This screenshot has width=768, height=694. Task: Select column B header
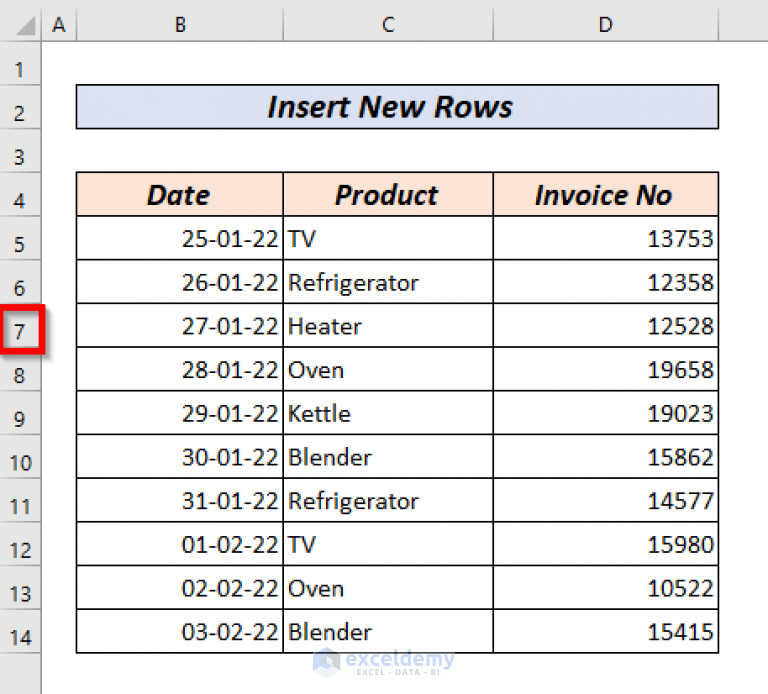(x=180, y=24)
